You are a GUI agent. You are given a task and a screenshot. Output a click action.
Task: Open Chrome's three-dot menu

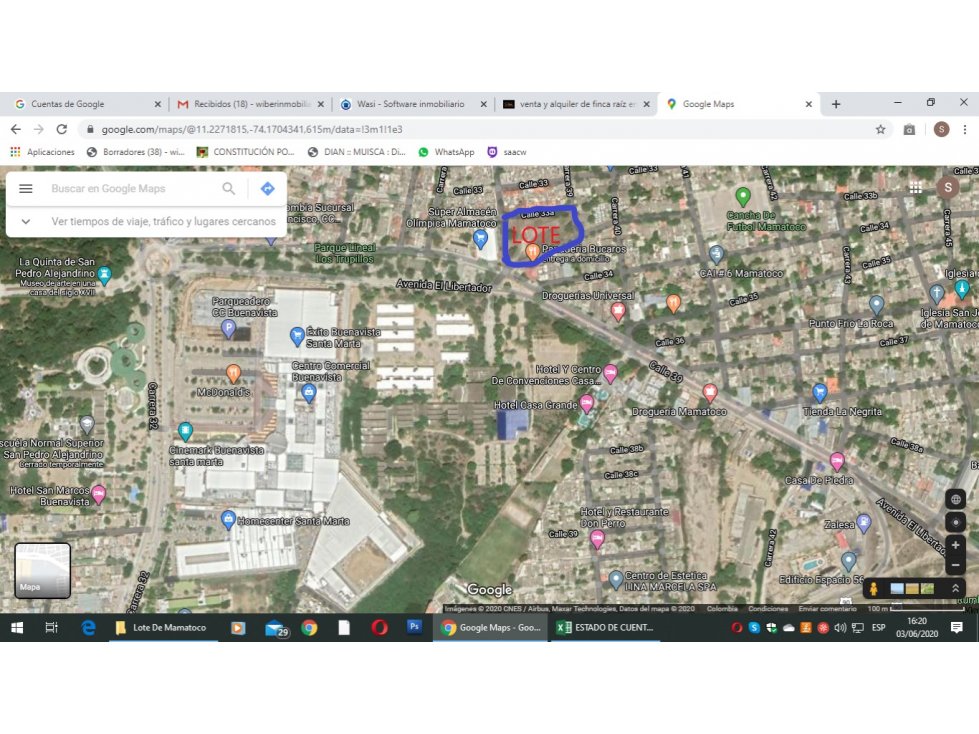(965, 130)
